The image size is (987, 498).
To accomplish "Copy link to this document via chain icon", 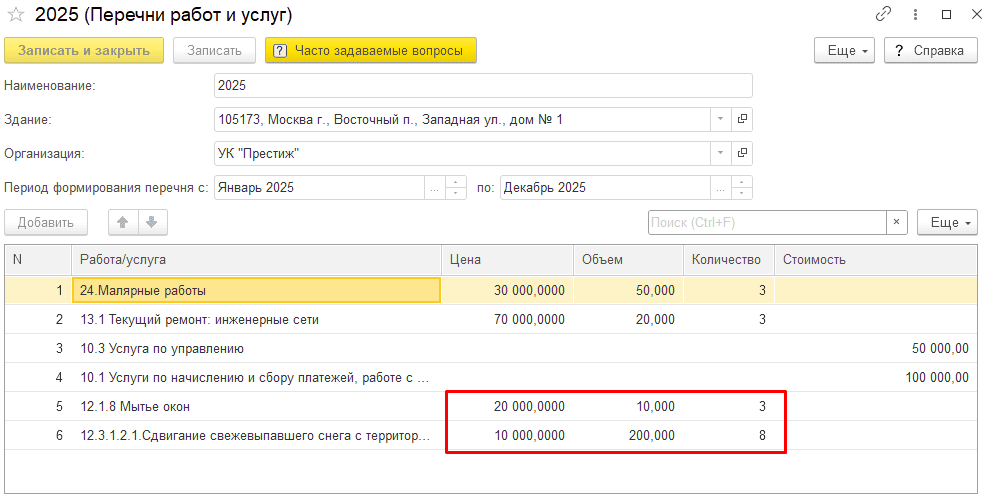I will tap(883, 15).
